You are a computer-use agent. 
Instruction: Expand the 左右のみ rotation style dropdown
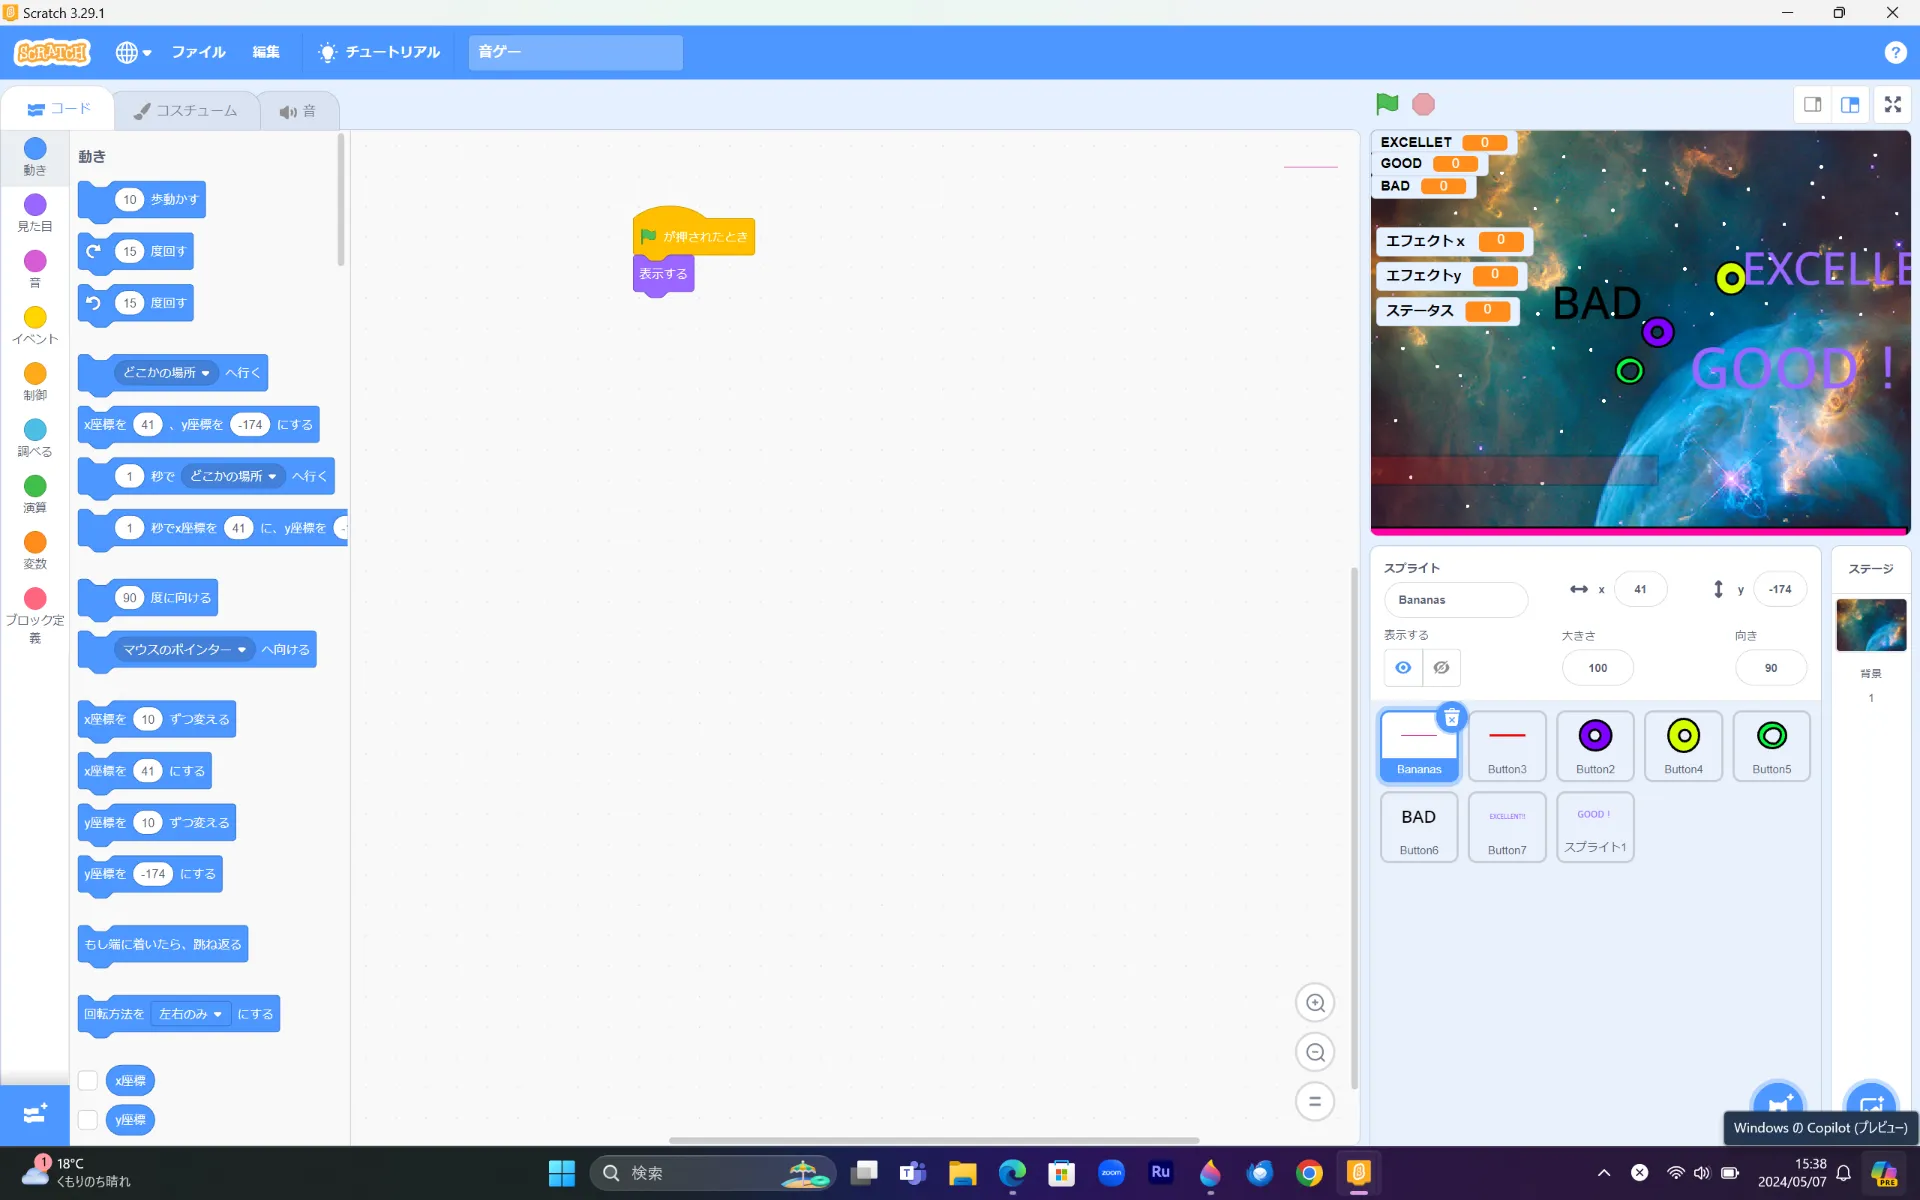(x=191, y=1014)
